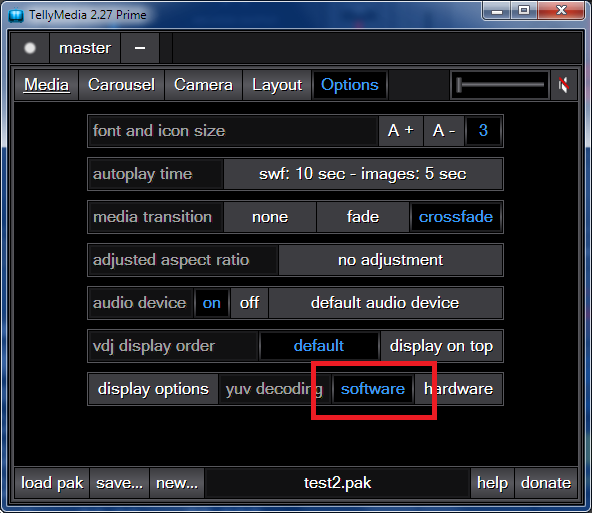Viewport: 592px width, 513px height.
Task: Turn audio device on
Action: click(211, 303)
